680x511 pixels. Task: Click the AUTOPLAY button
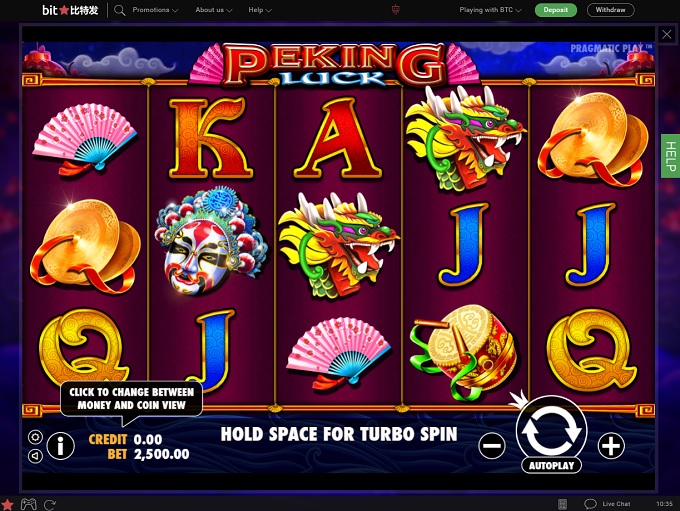[551, 465]
